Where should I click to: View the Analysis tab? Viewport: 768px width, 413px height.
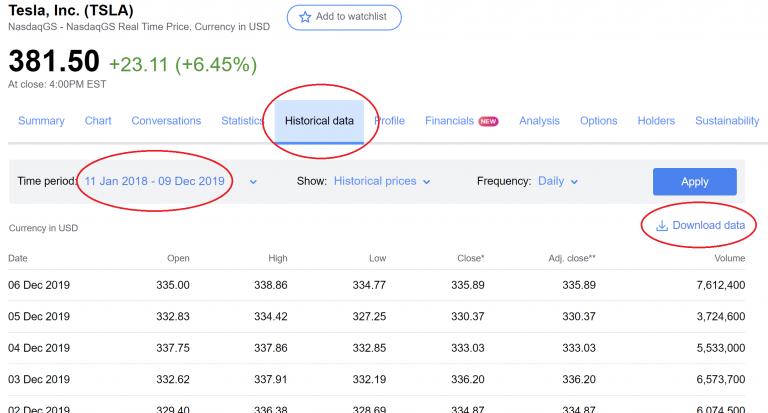click(x=539, y=121)
